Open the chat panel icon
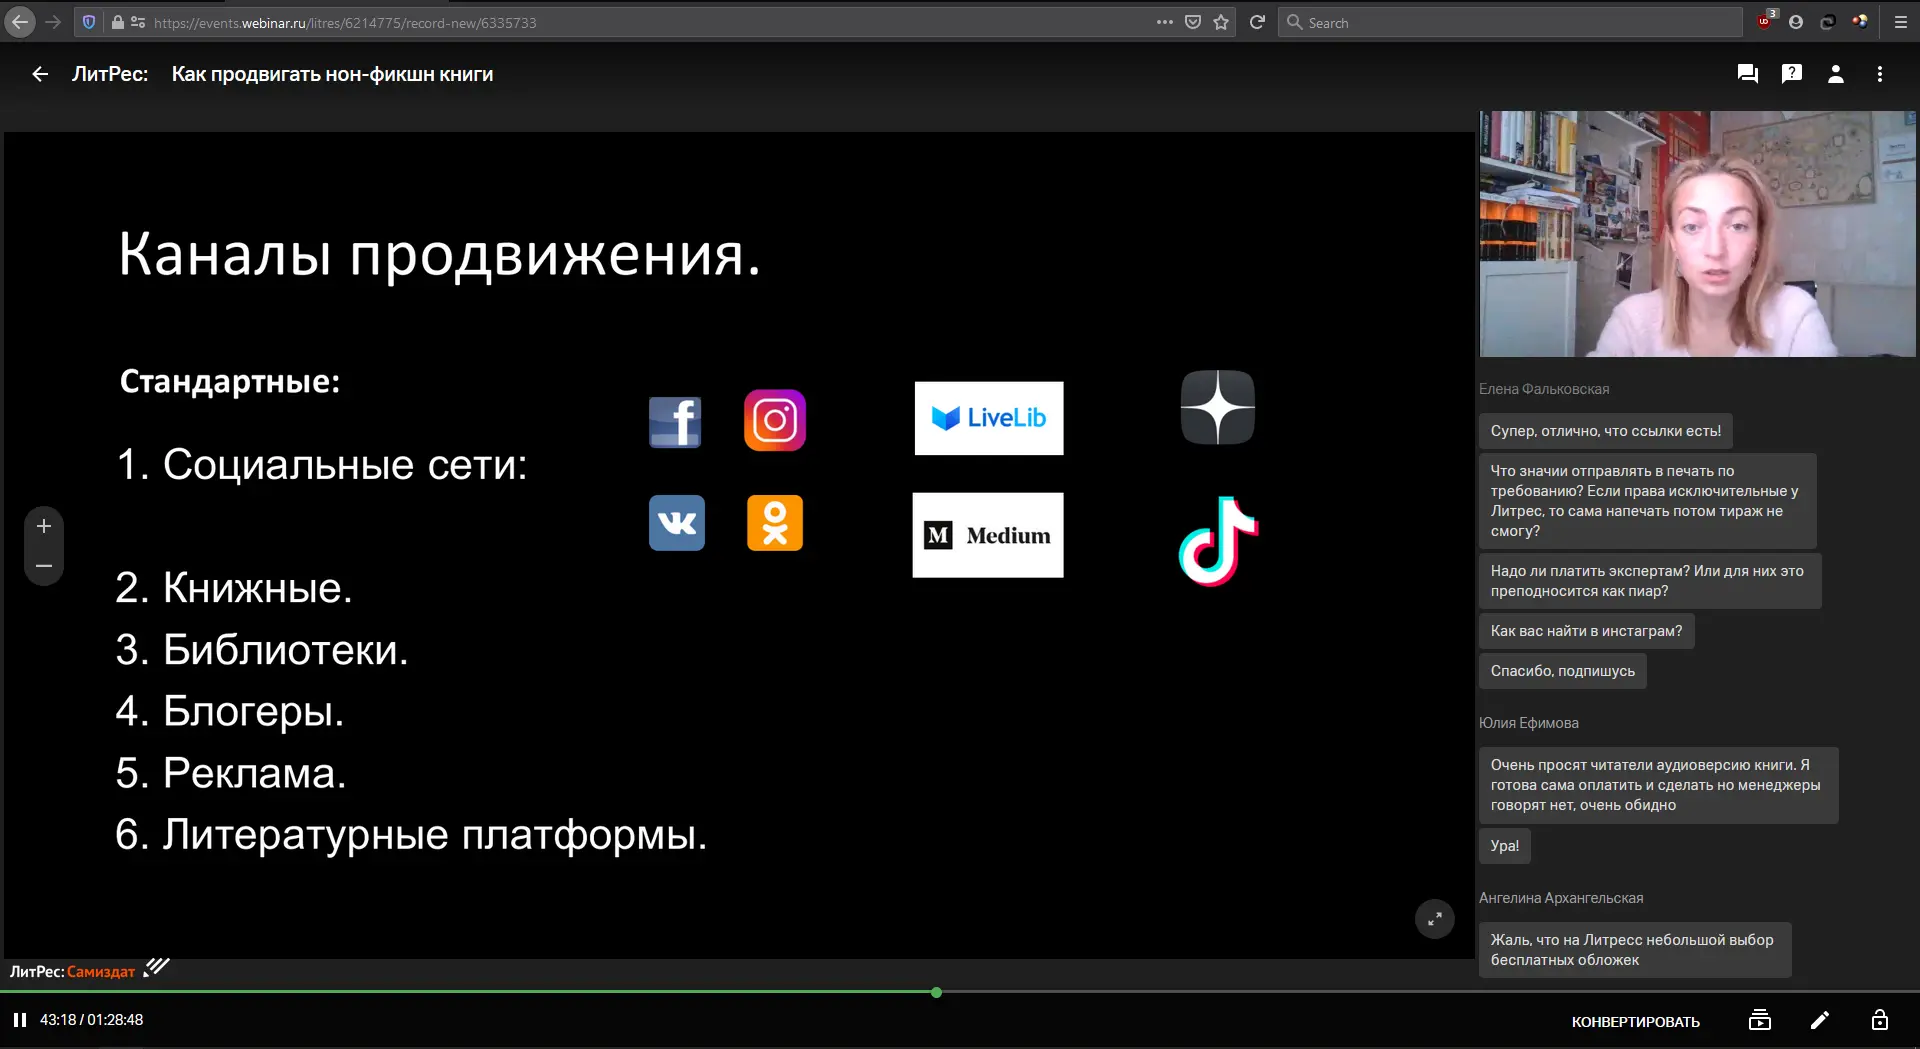 click(x=1747, y=74)
